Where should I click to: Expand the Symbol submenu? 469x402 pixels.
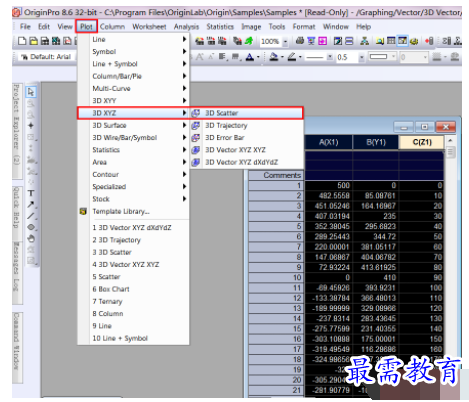134,52
